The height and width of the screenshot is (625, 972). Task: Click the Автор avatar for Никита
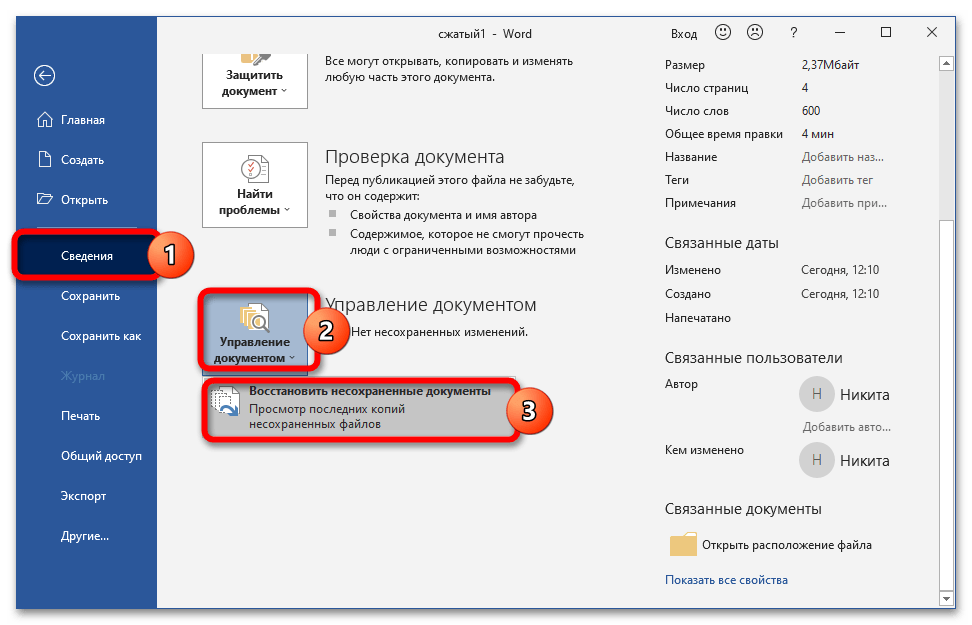816,394
